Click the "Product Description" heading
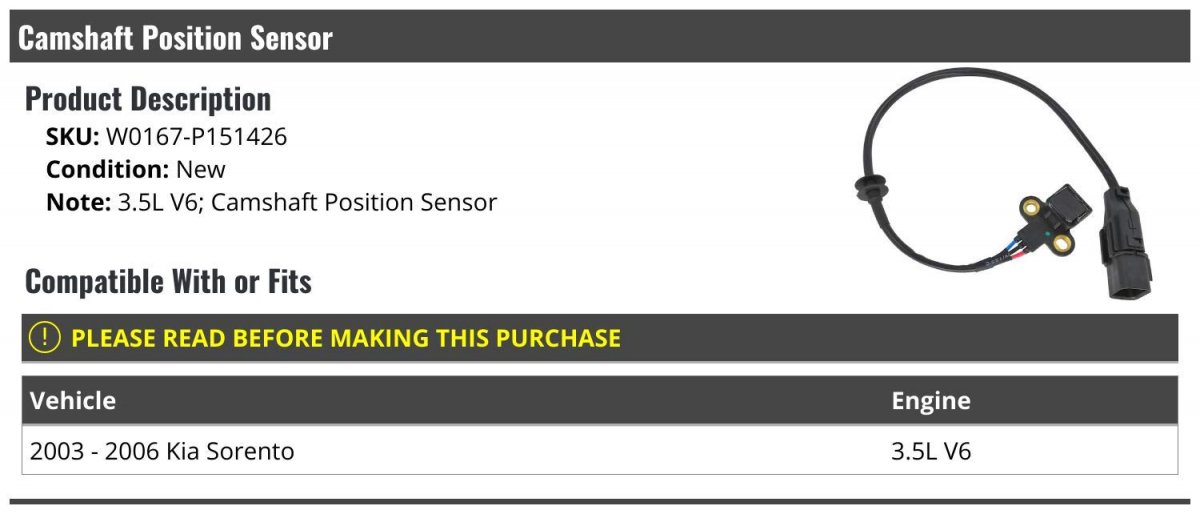 tap(148, 99)
